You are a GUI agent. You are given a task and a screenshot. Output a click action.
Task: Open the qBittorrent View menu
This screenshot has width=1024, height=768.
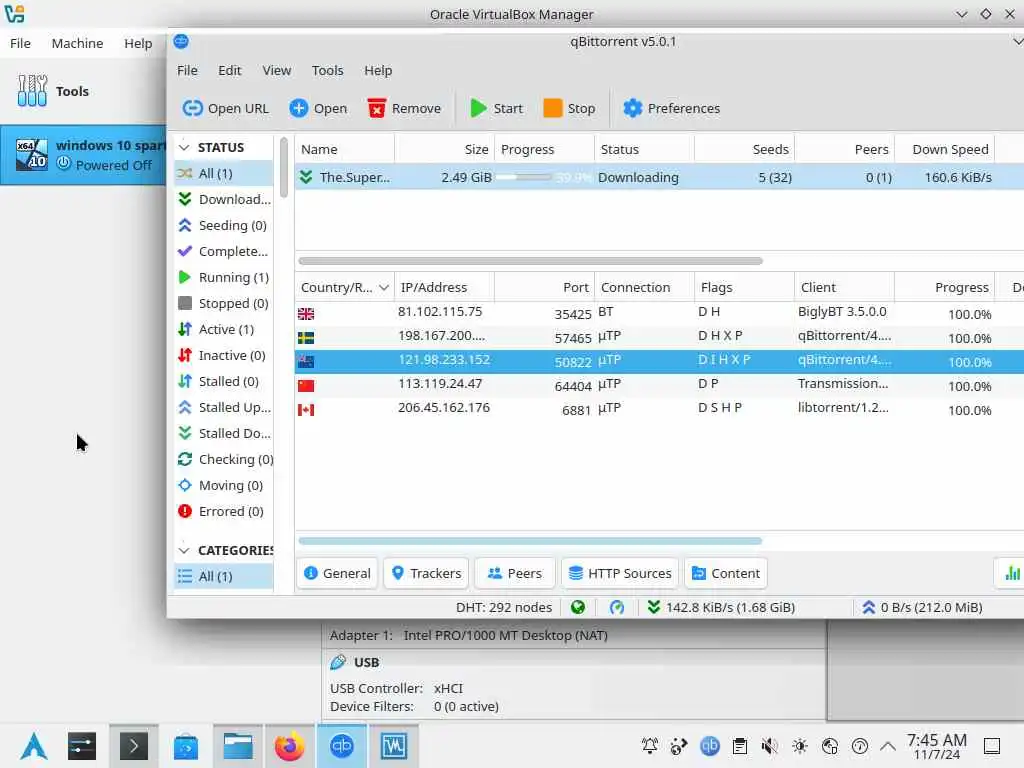(277, 71)
